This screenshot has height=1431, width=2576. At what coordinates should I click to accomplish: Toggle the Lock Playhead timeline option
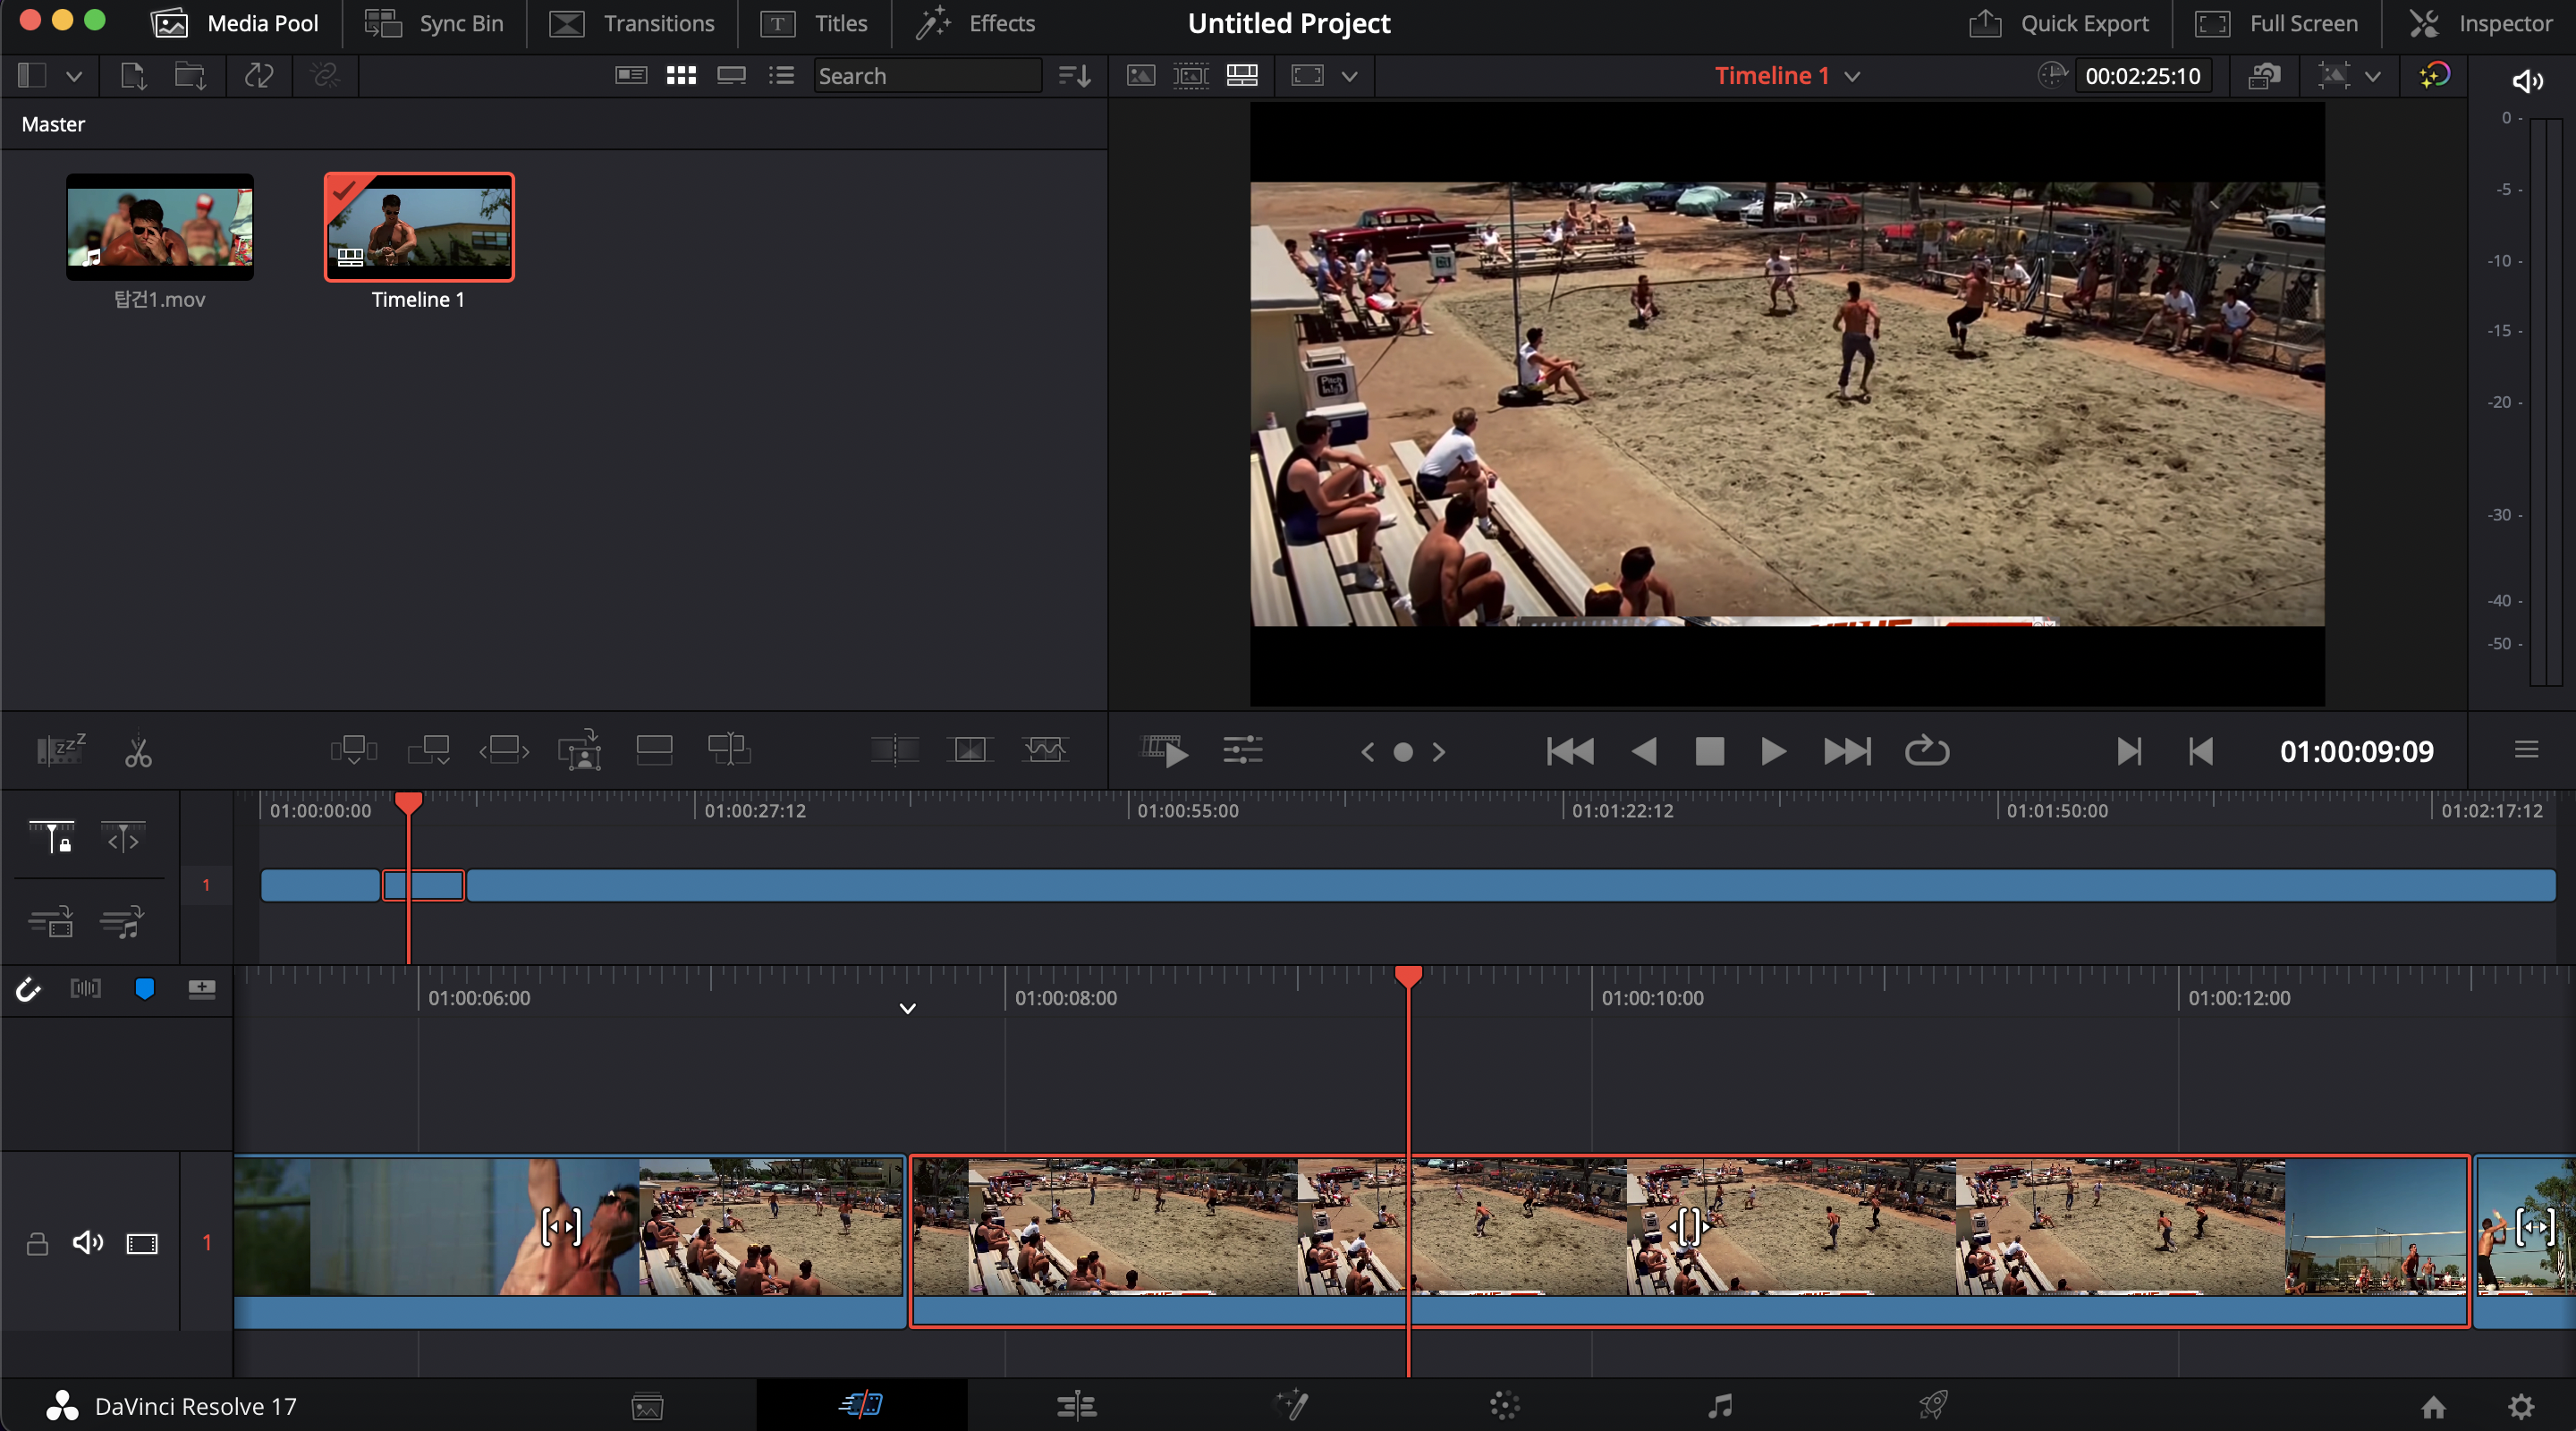[51, 838]
